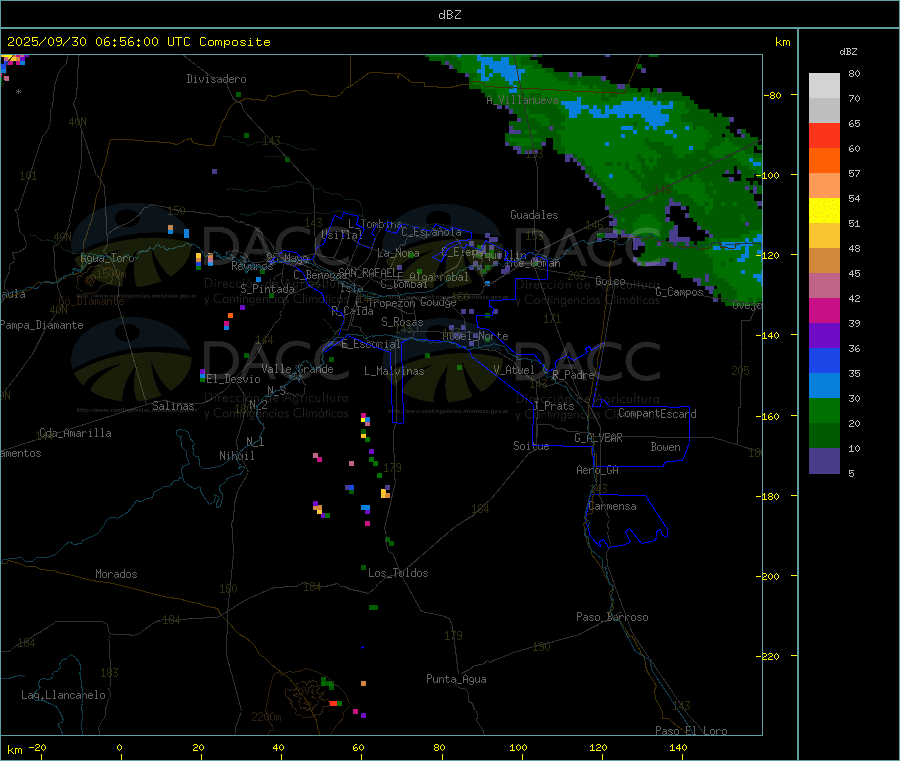
Task: Click the Carmensa map label
Action: click(612, 506)
